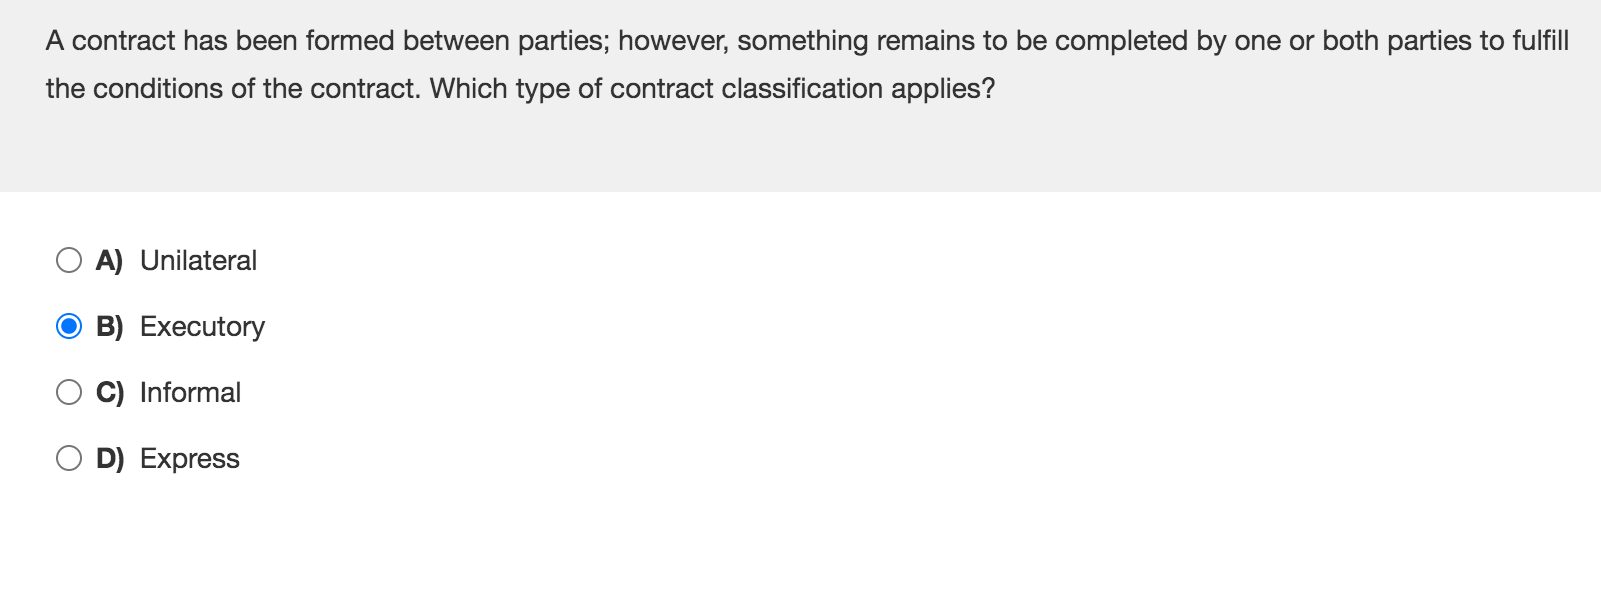Screen dimensions: 1601x595
Task: Click the question text paragraph
Action: 700,64
